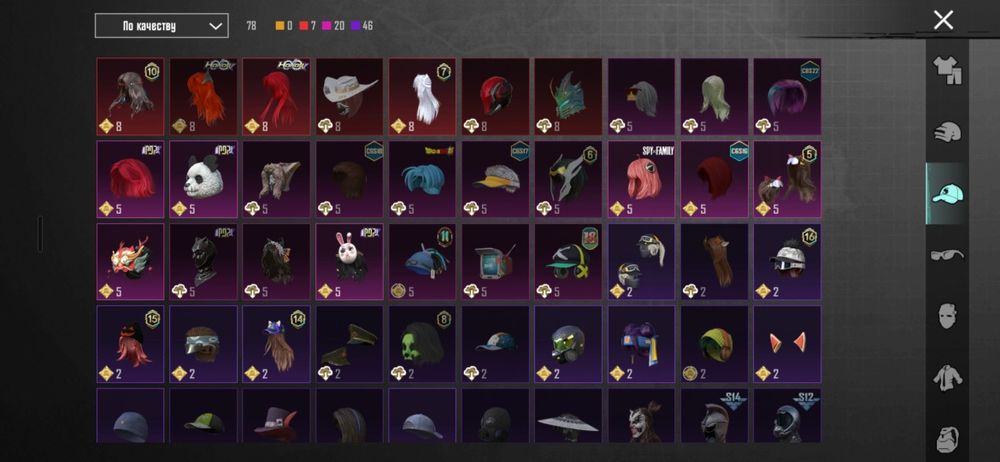This screenshot has width=1000, height=462.
Task: Choose the white cowboy hat item
Action: click(349, 97)
